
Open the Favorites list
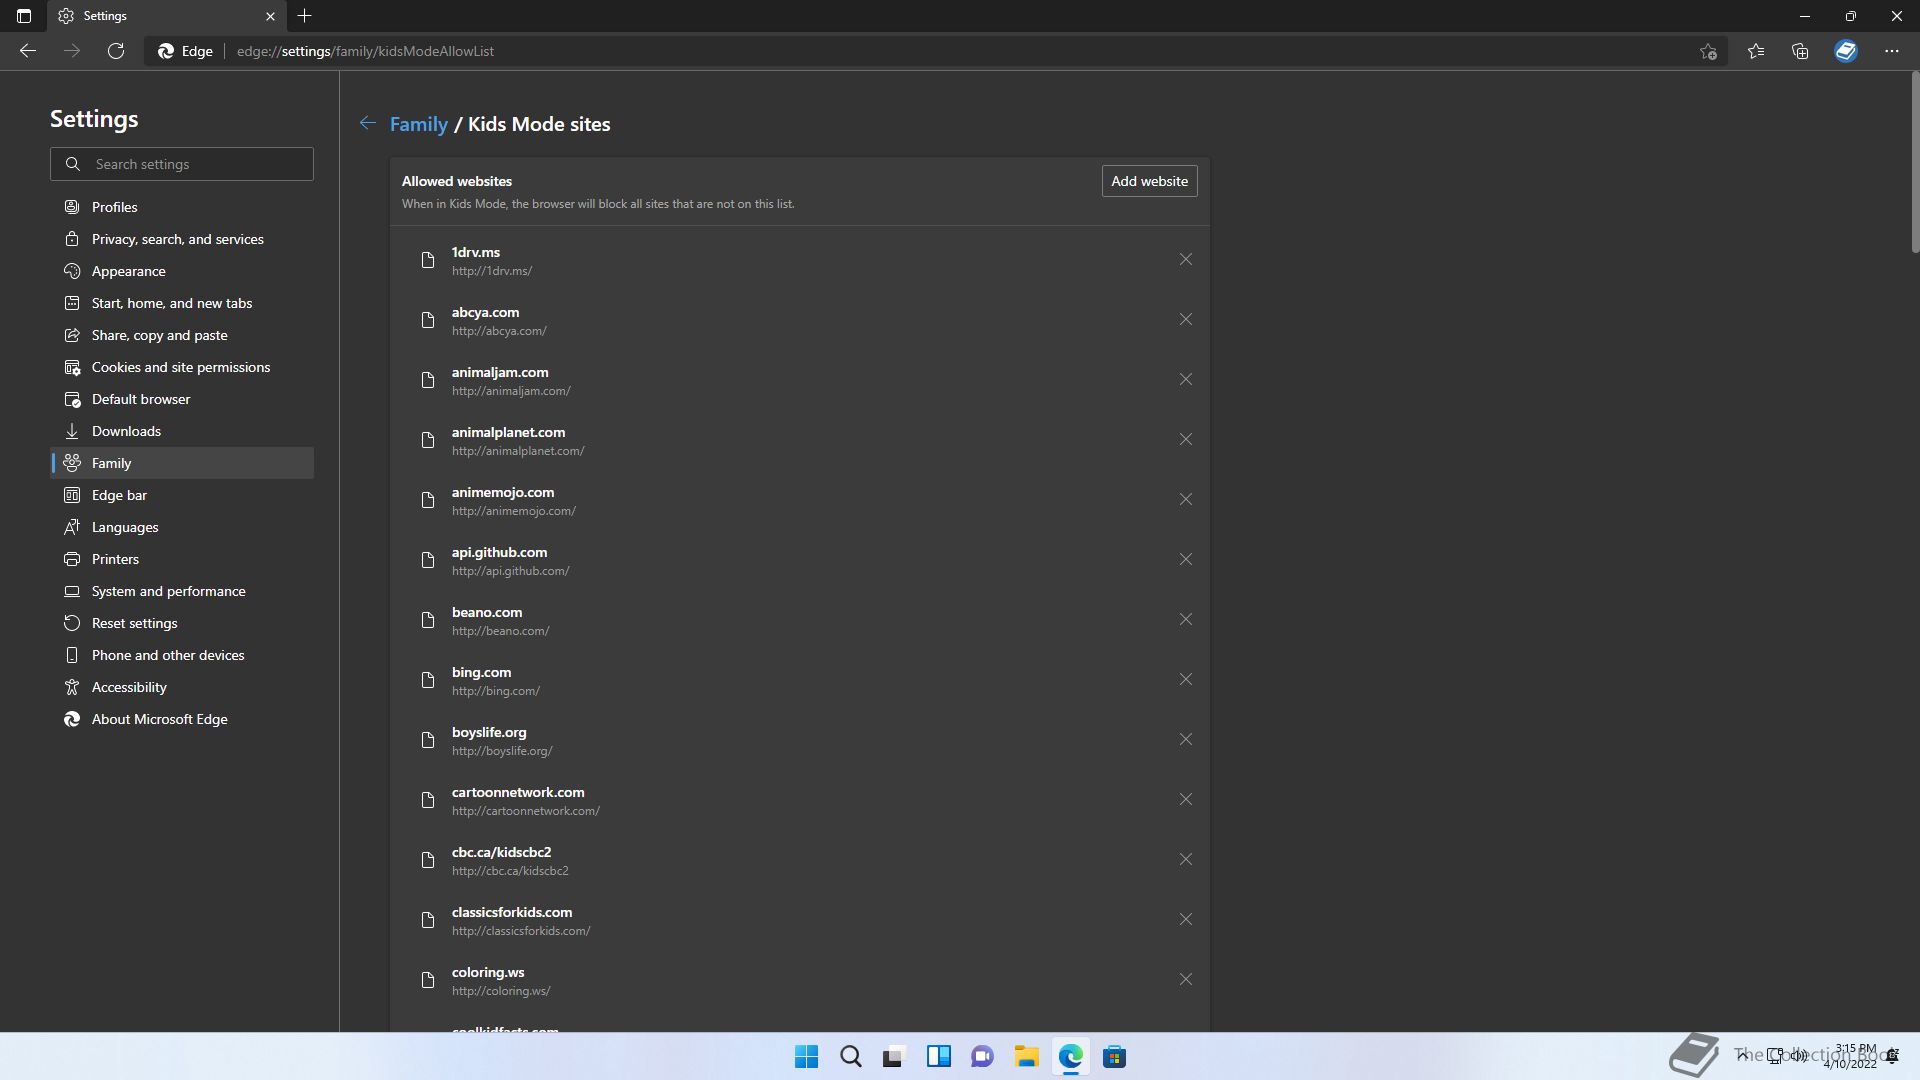[1756, 51]
